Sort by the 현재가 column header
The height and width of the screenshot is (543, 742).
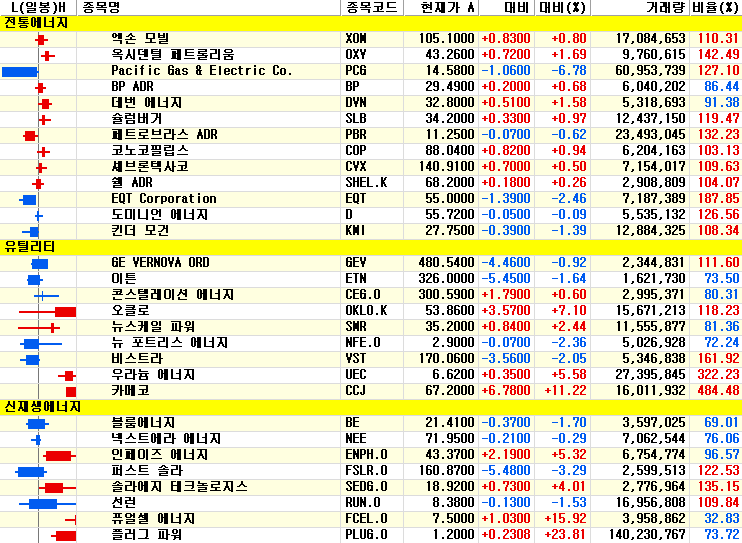(441, 8)
